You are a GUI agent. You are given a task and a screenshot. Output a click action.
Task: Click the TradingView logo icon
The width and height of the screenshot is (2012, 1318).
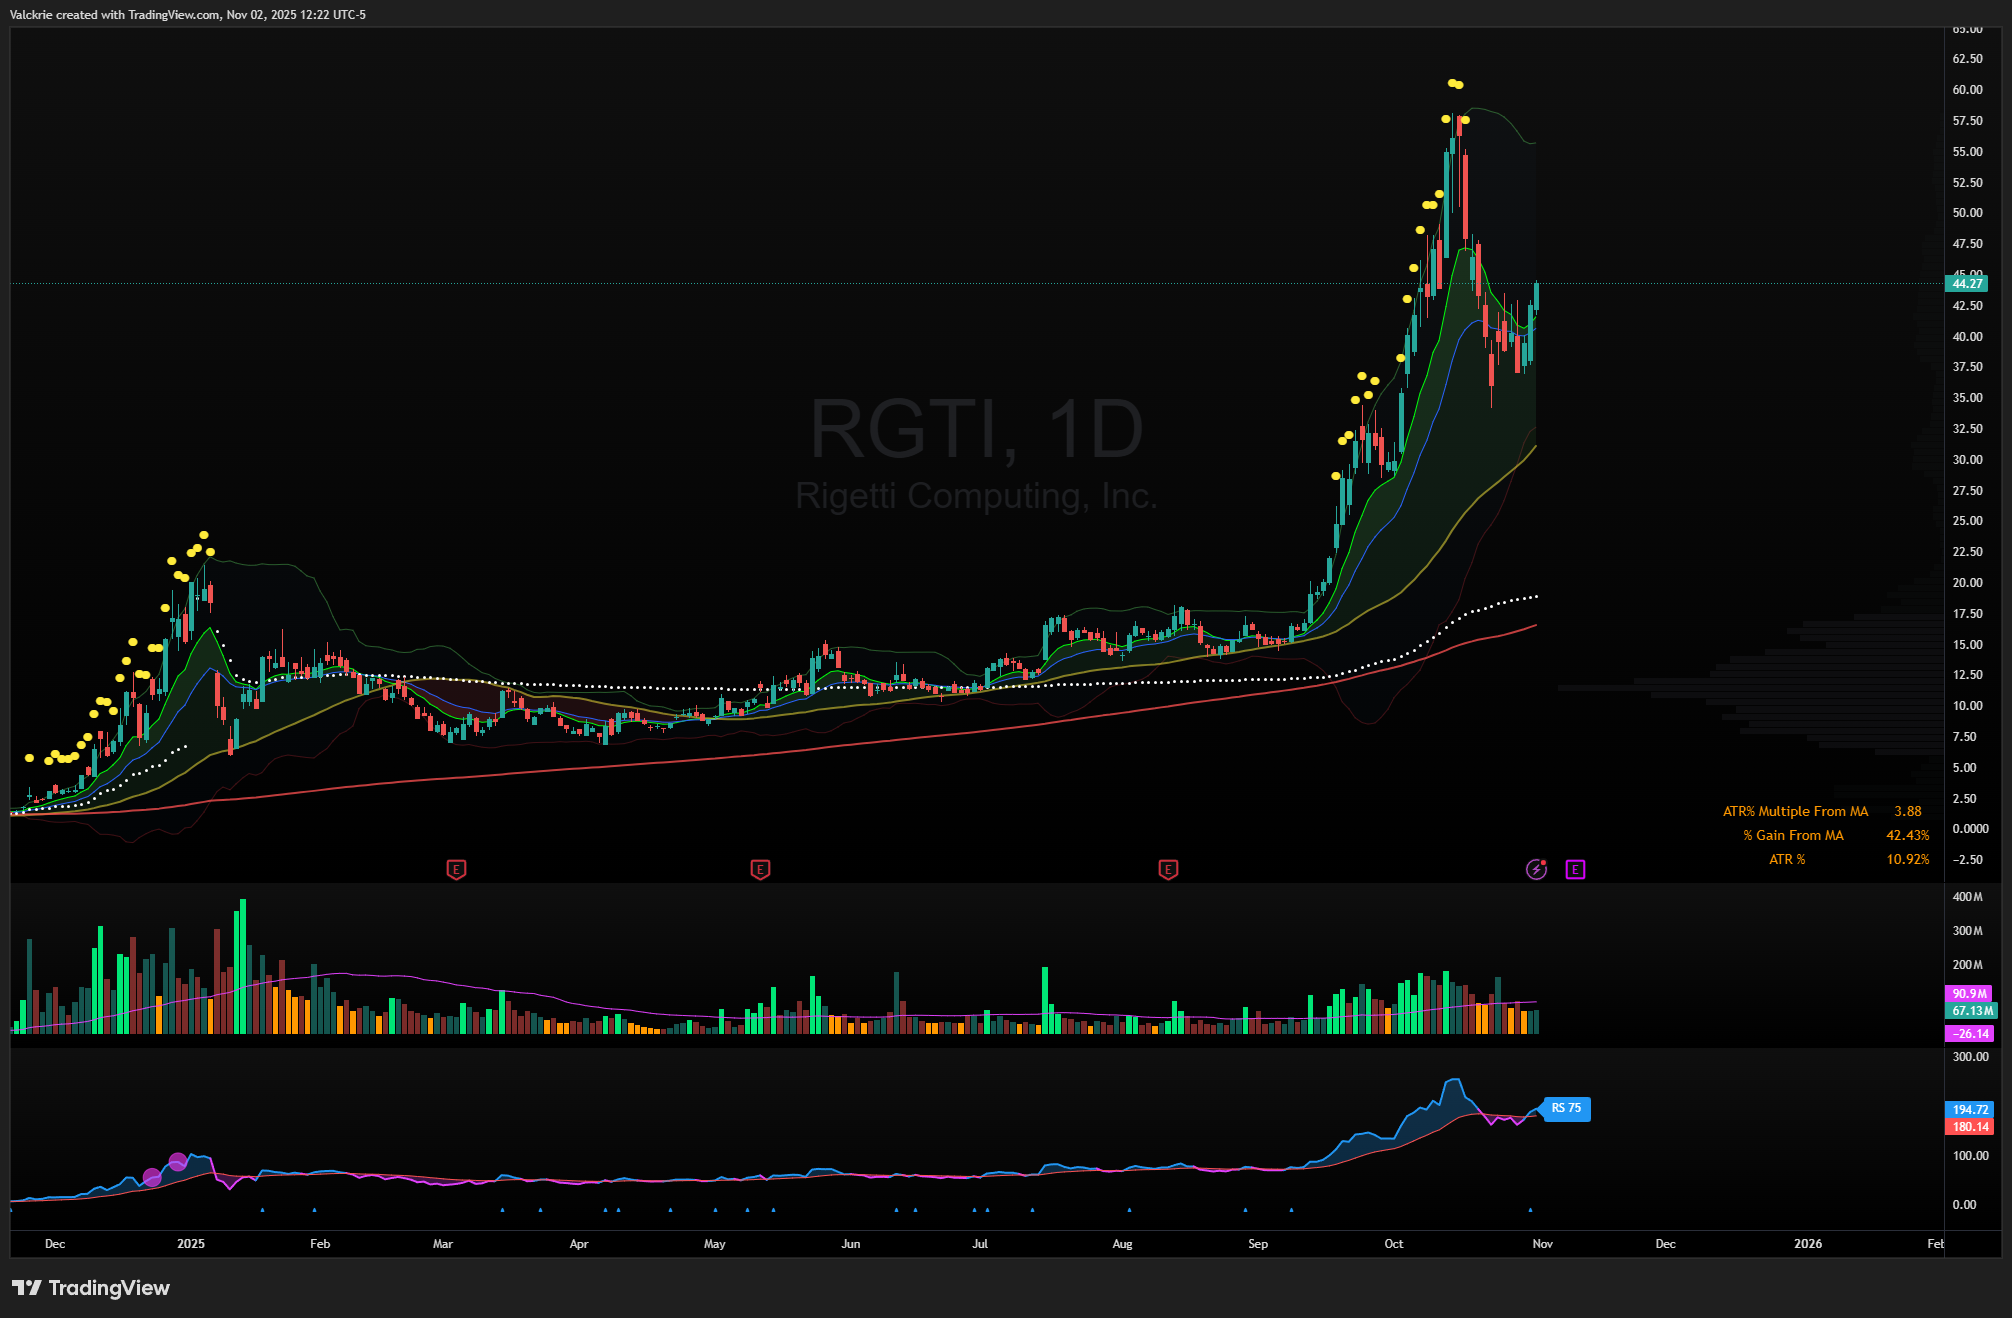tap(27, 1288)
